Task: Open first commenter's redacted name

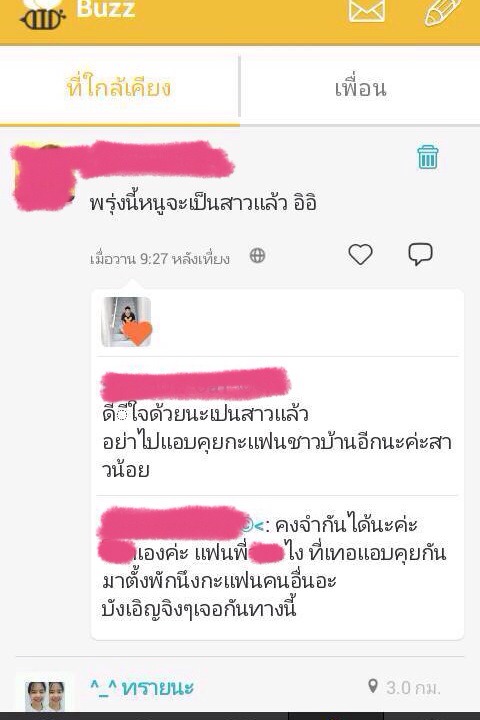Action: tap(195, 384)
